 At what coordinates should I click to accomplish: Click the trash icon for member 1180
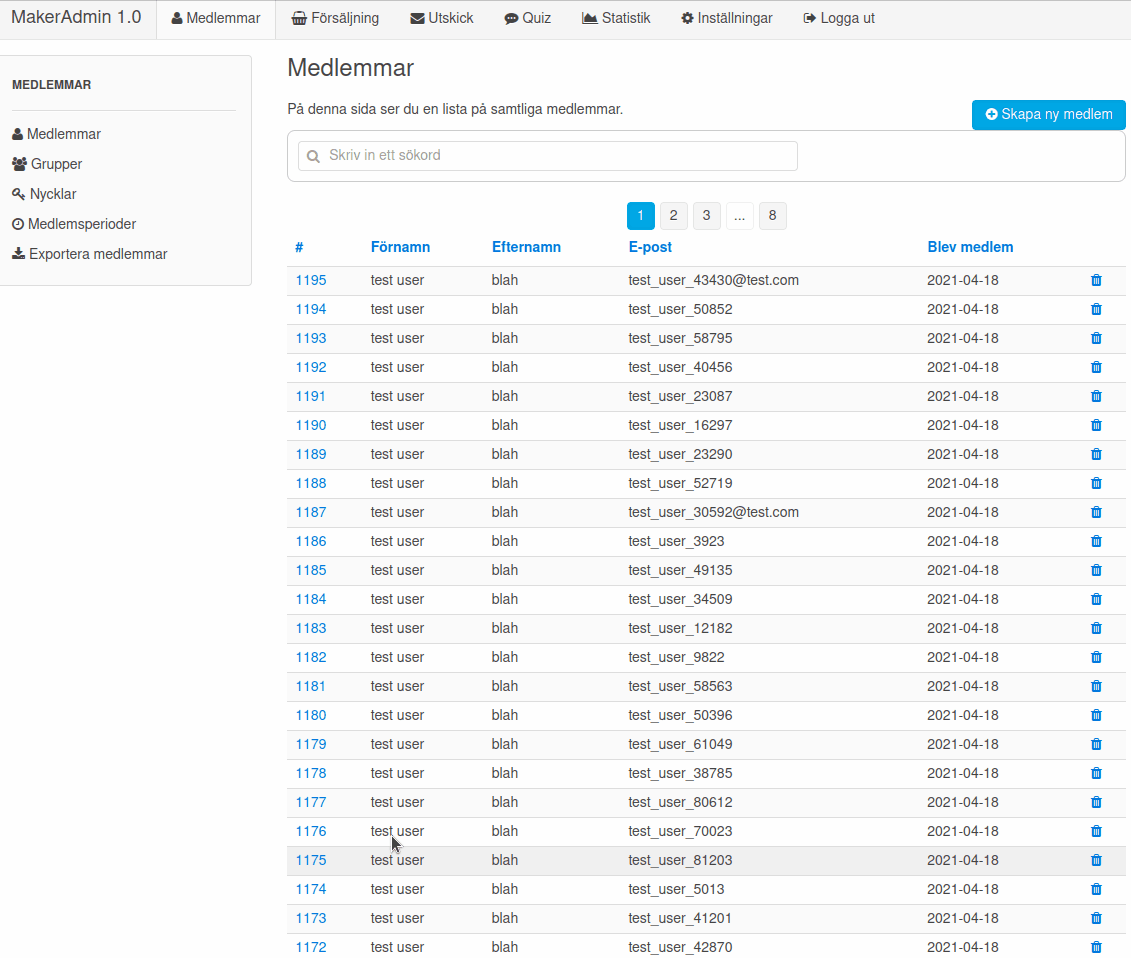coord(1096,715)
